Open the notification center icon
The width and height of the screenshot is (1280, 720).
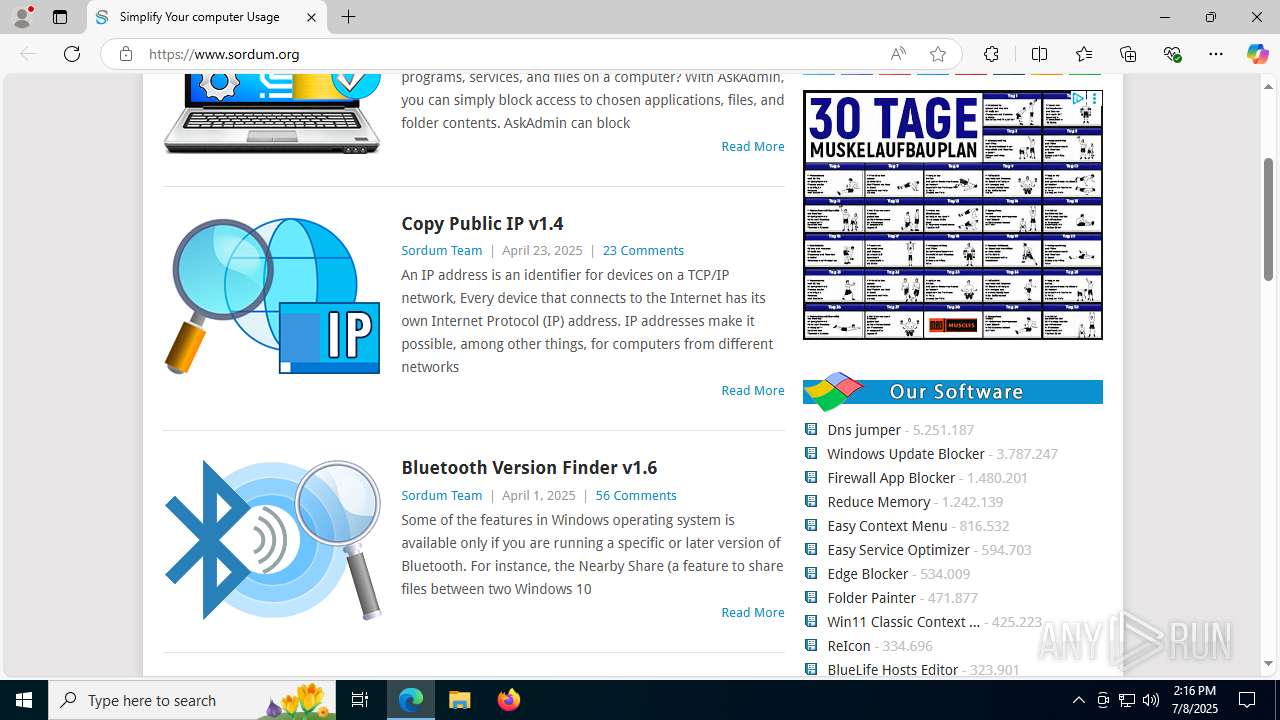click(1247, 700)
